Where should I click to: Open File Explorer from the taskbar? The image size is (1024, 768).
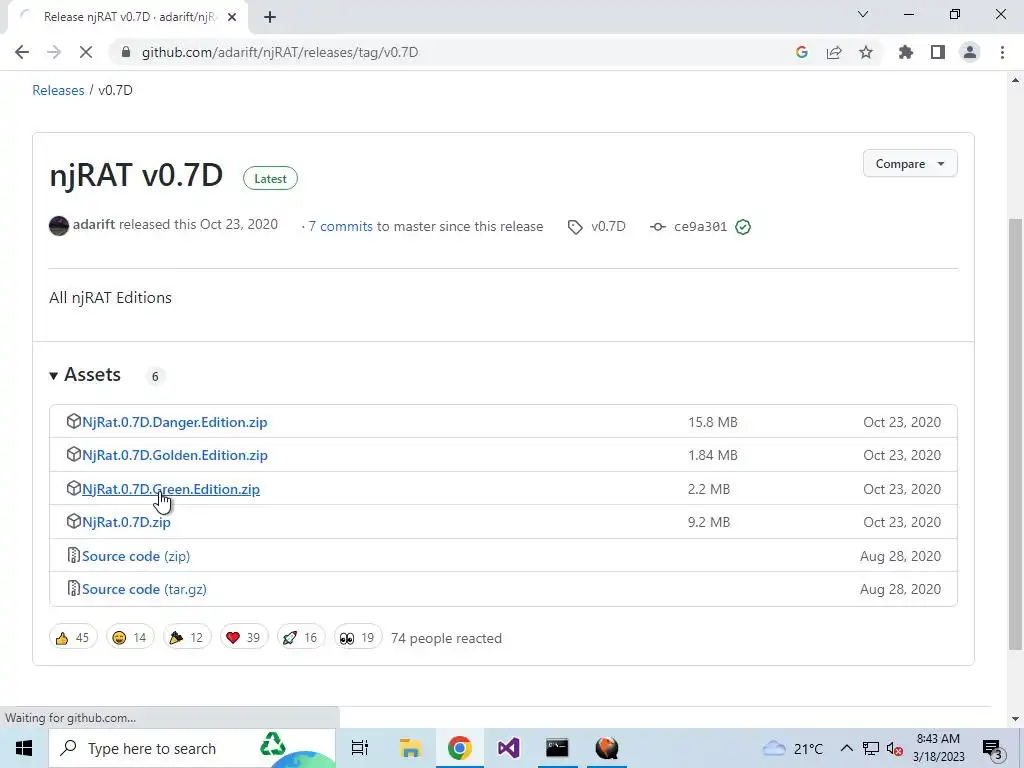tap(410, 748)
